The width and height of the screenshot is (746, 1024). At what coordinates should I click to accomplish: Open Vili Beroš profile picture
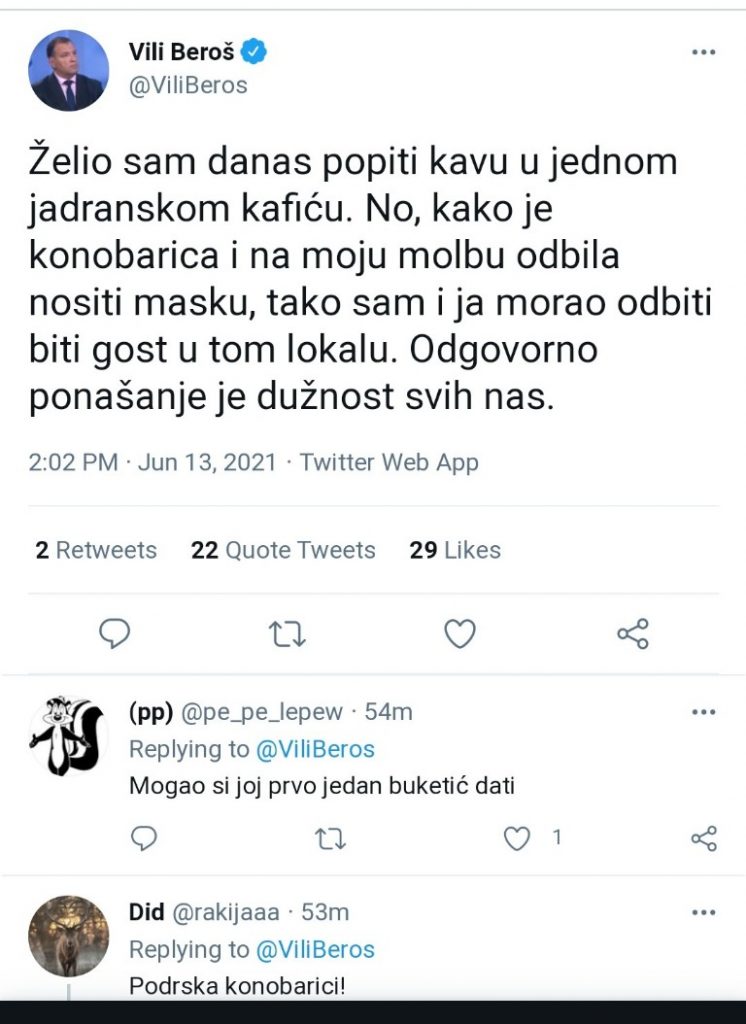click(x=69, y=70)
